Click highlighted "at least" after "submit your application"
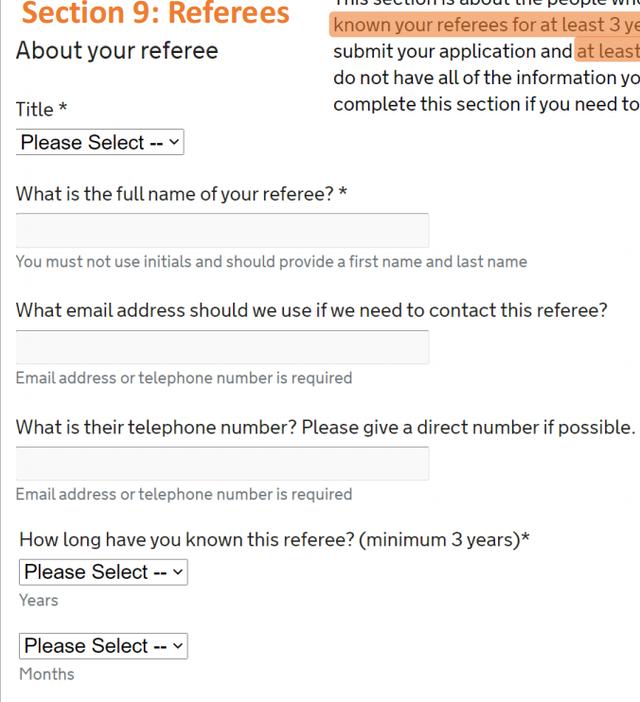This screenshot has height=702, width=640. (607, 51)
